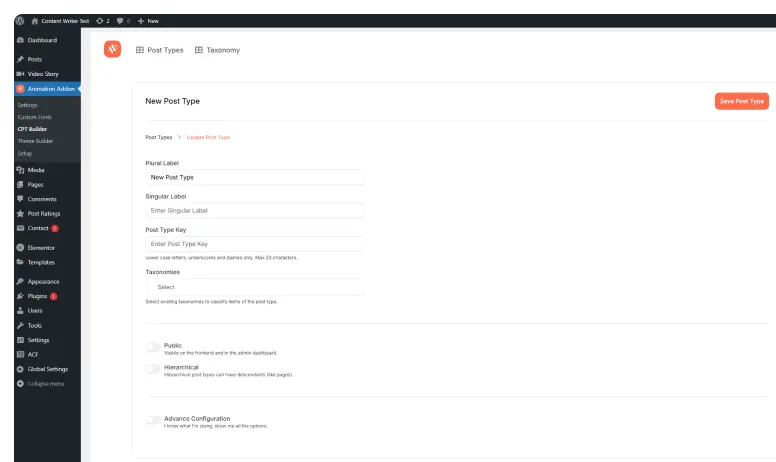Viewport: 776px width, 462px height.
Task: Open the Taxonomies Select dropdown
Action: coord(254,287)
